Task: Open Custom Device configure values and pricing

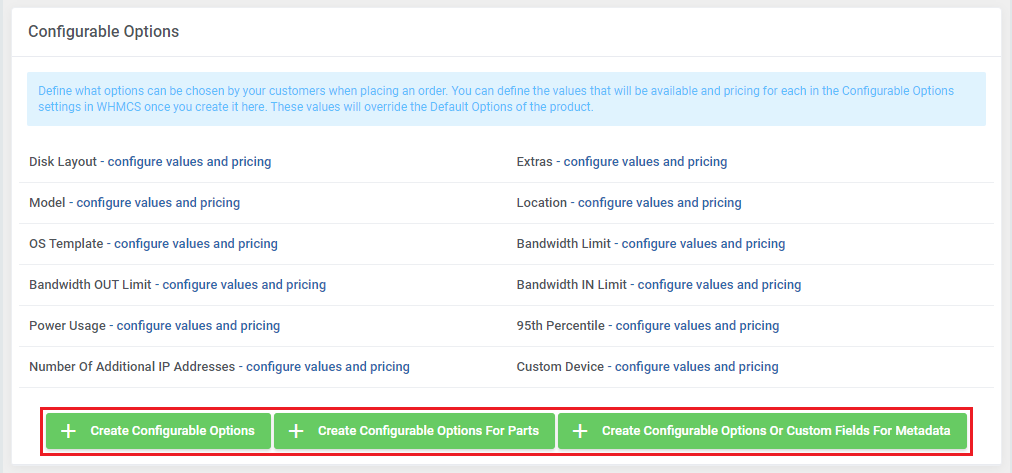Action: pos(696,366)
